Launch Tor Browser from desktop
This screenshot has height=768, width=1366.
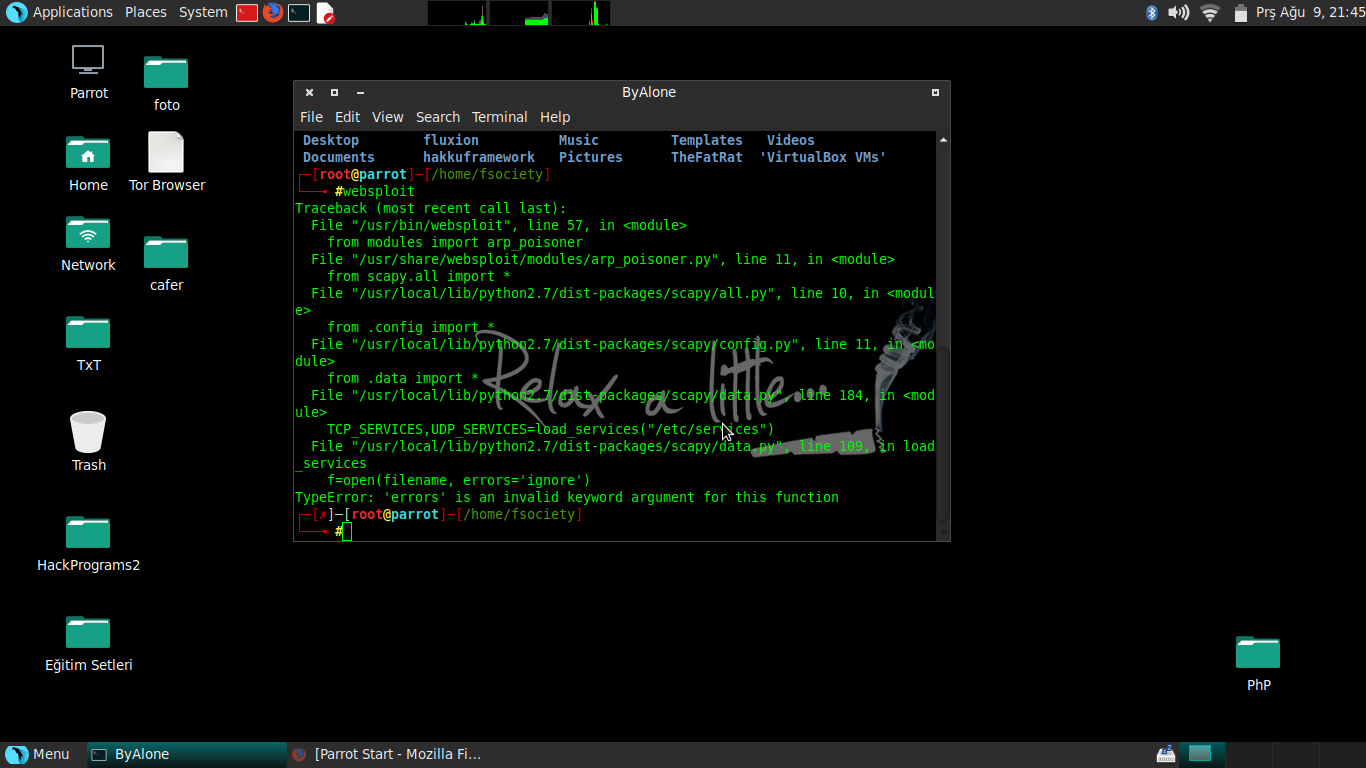(166, 163)
